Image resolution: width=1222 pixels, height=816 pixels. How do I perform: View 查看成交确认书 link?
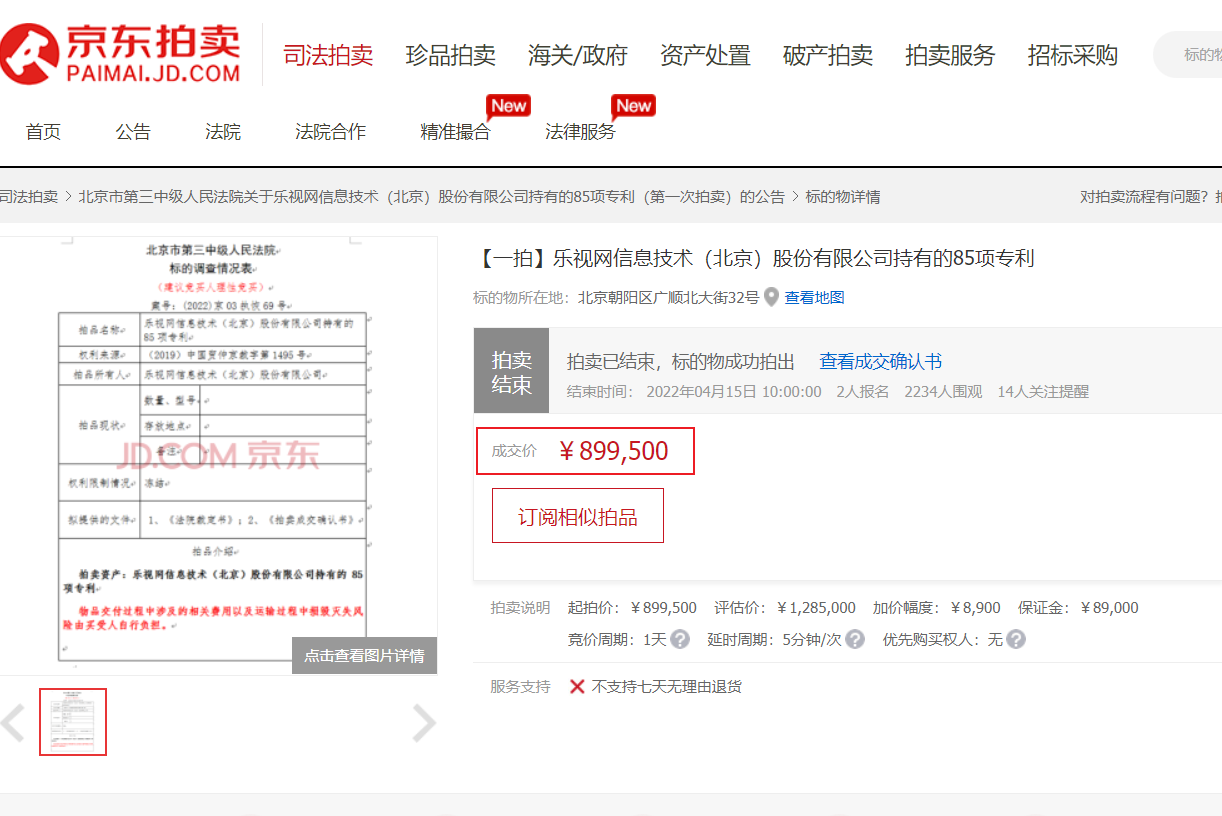(878, 361)
